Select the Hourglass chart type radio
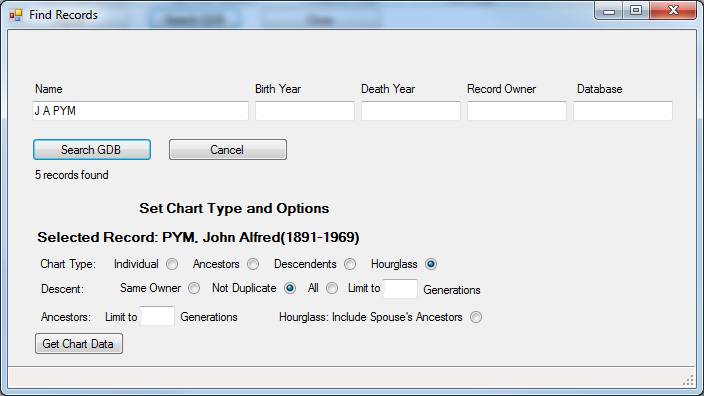 431,264
